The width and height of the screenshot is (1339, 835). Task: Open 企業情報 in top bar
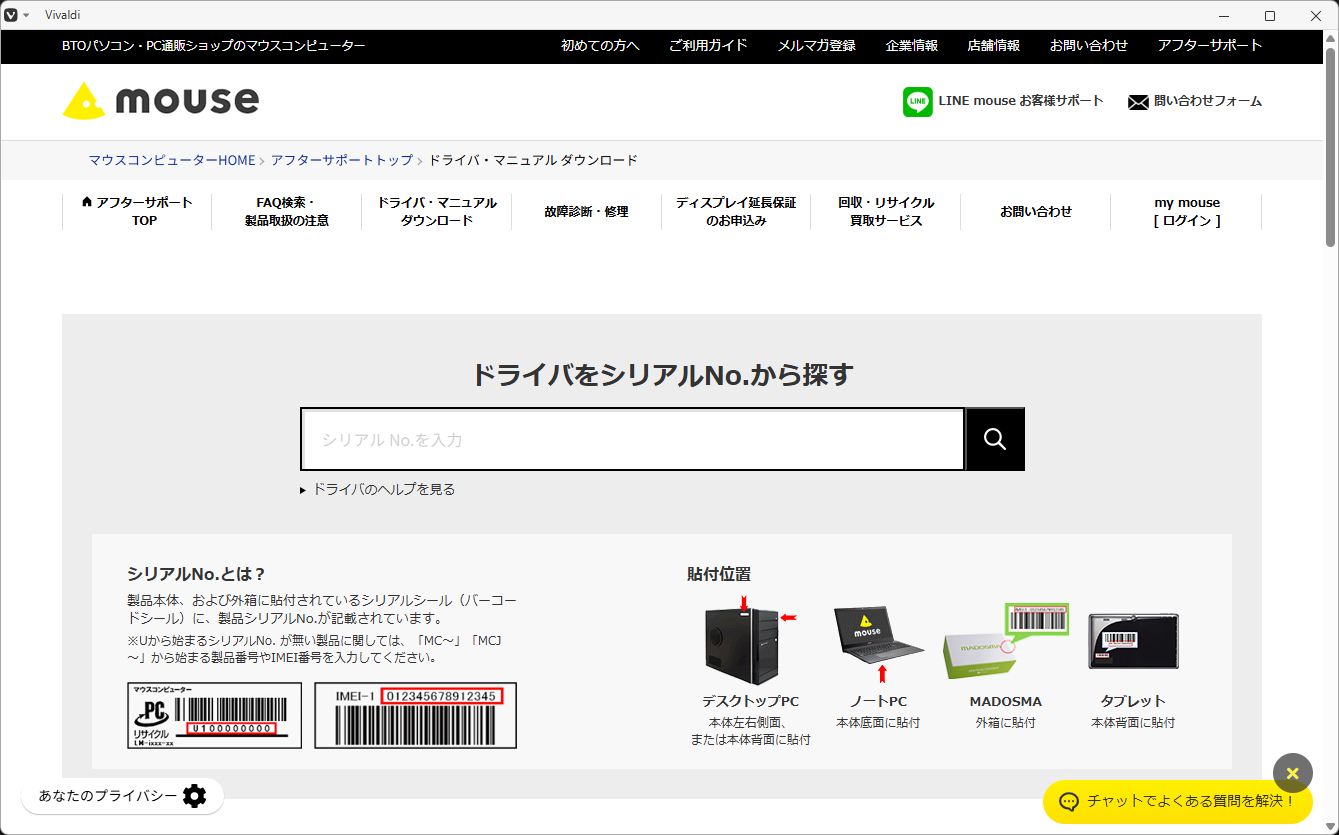click(x=911, y=46)
